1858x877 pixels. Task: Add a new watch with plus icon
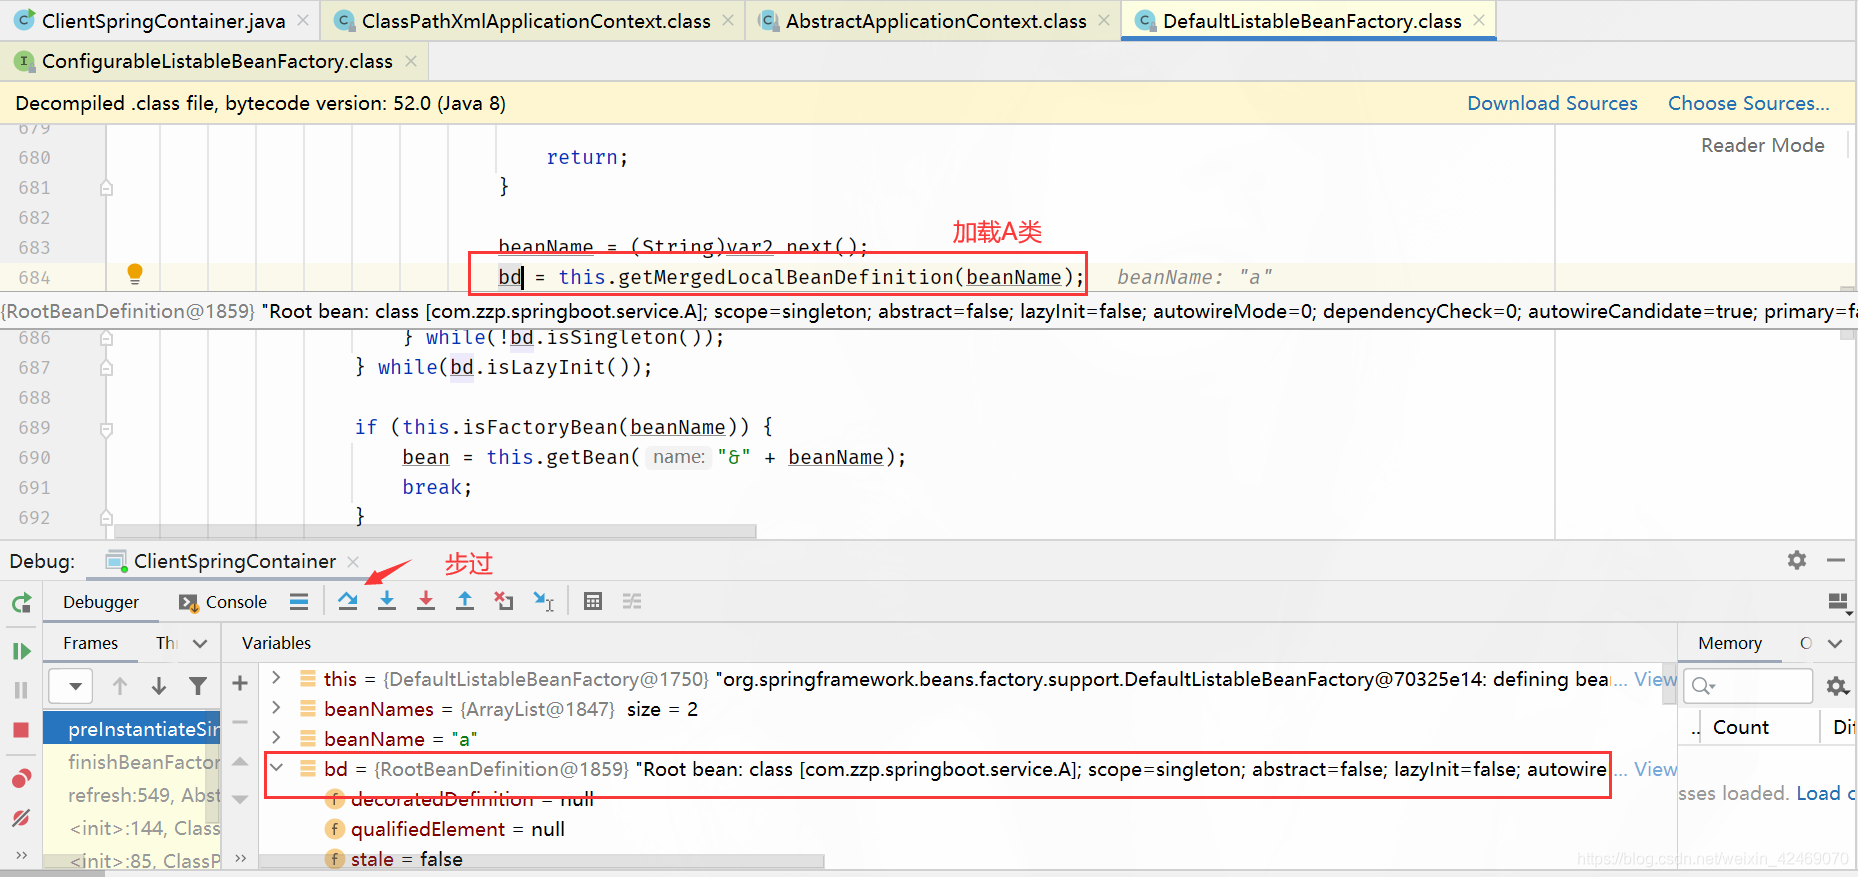(240, 683)
